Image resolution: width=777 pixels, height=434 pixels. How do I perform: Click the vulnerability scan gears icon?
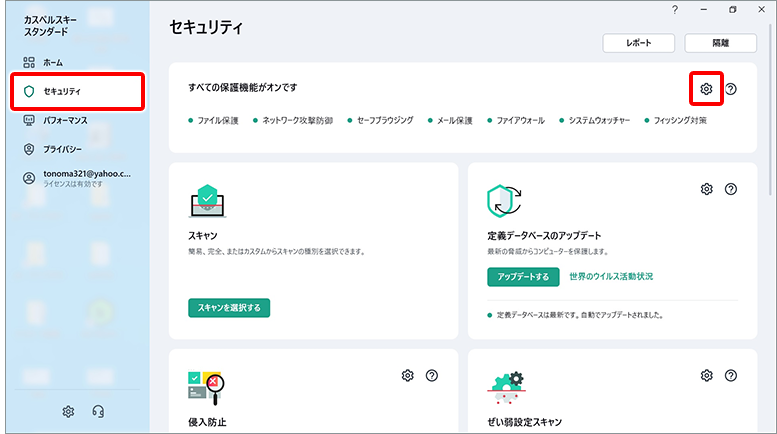click(506, 388)
